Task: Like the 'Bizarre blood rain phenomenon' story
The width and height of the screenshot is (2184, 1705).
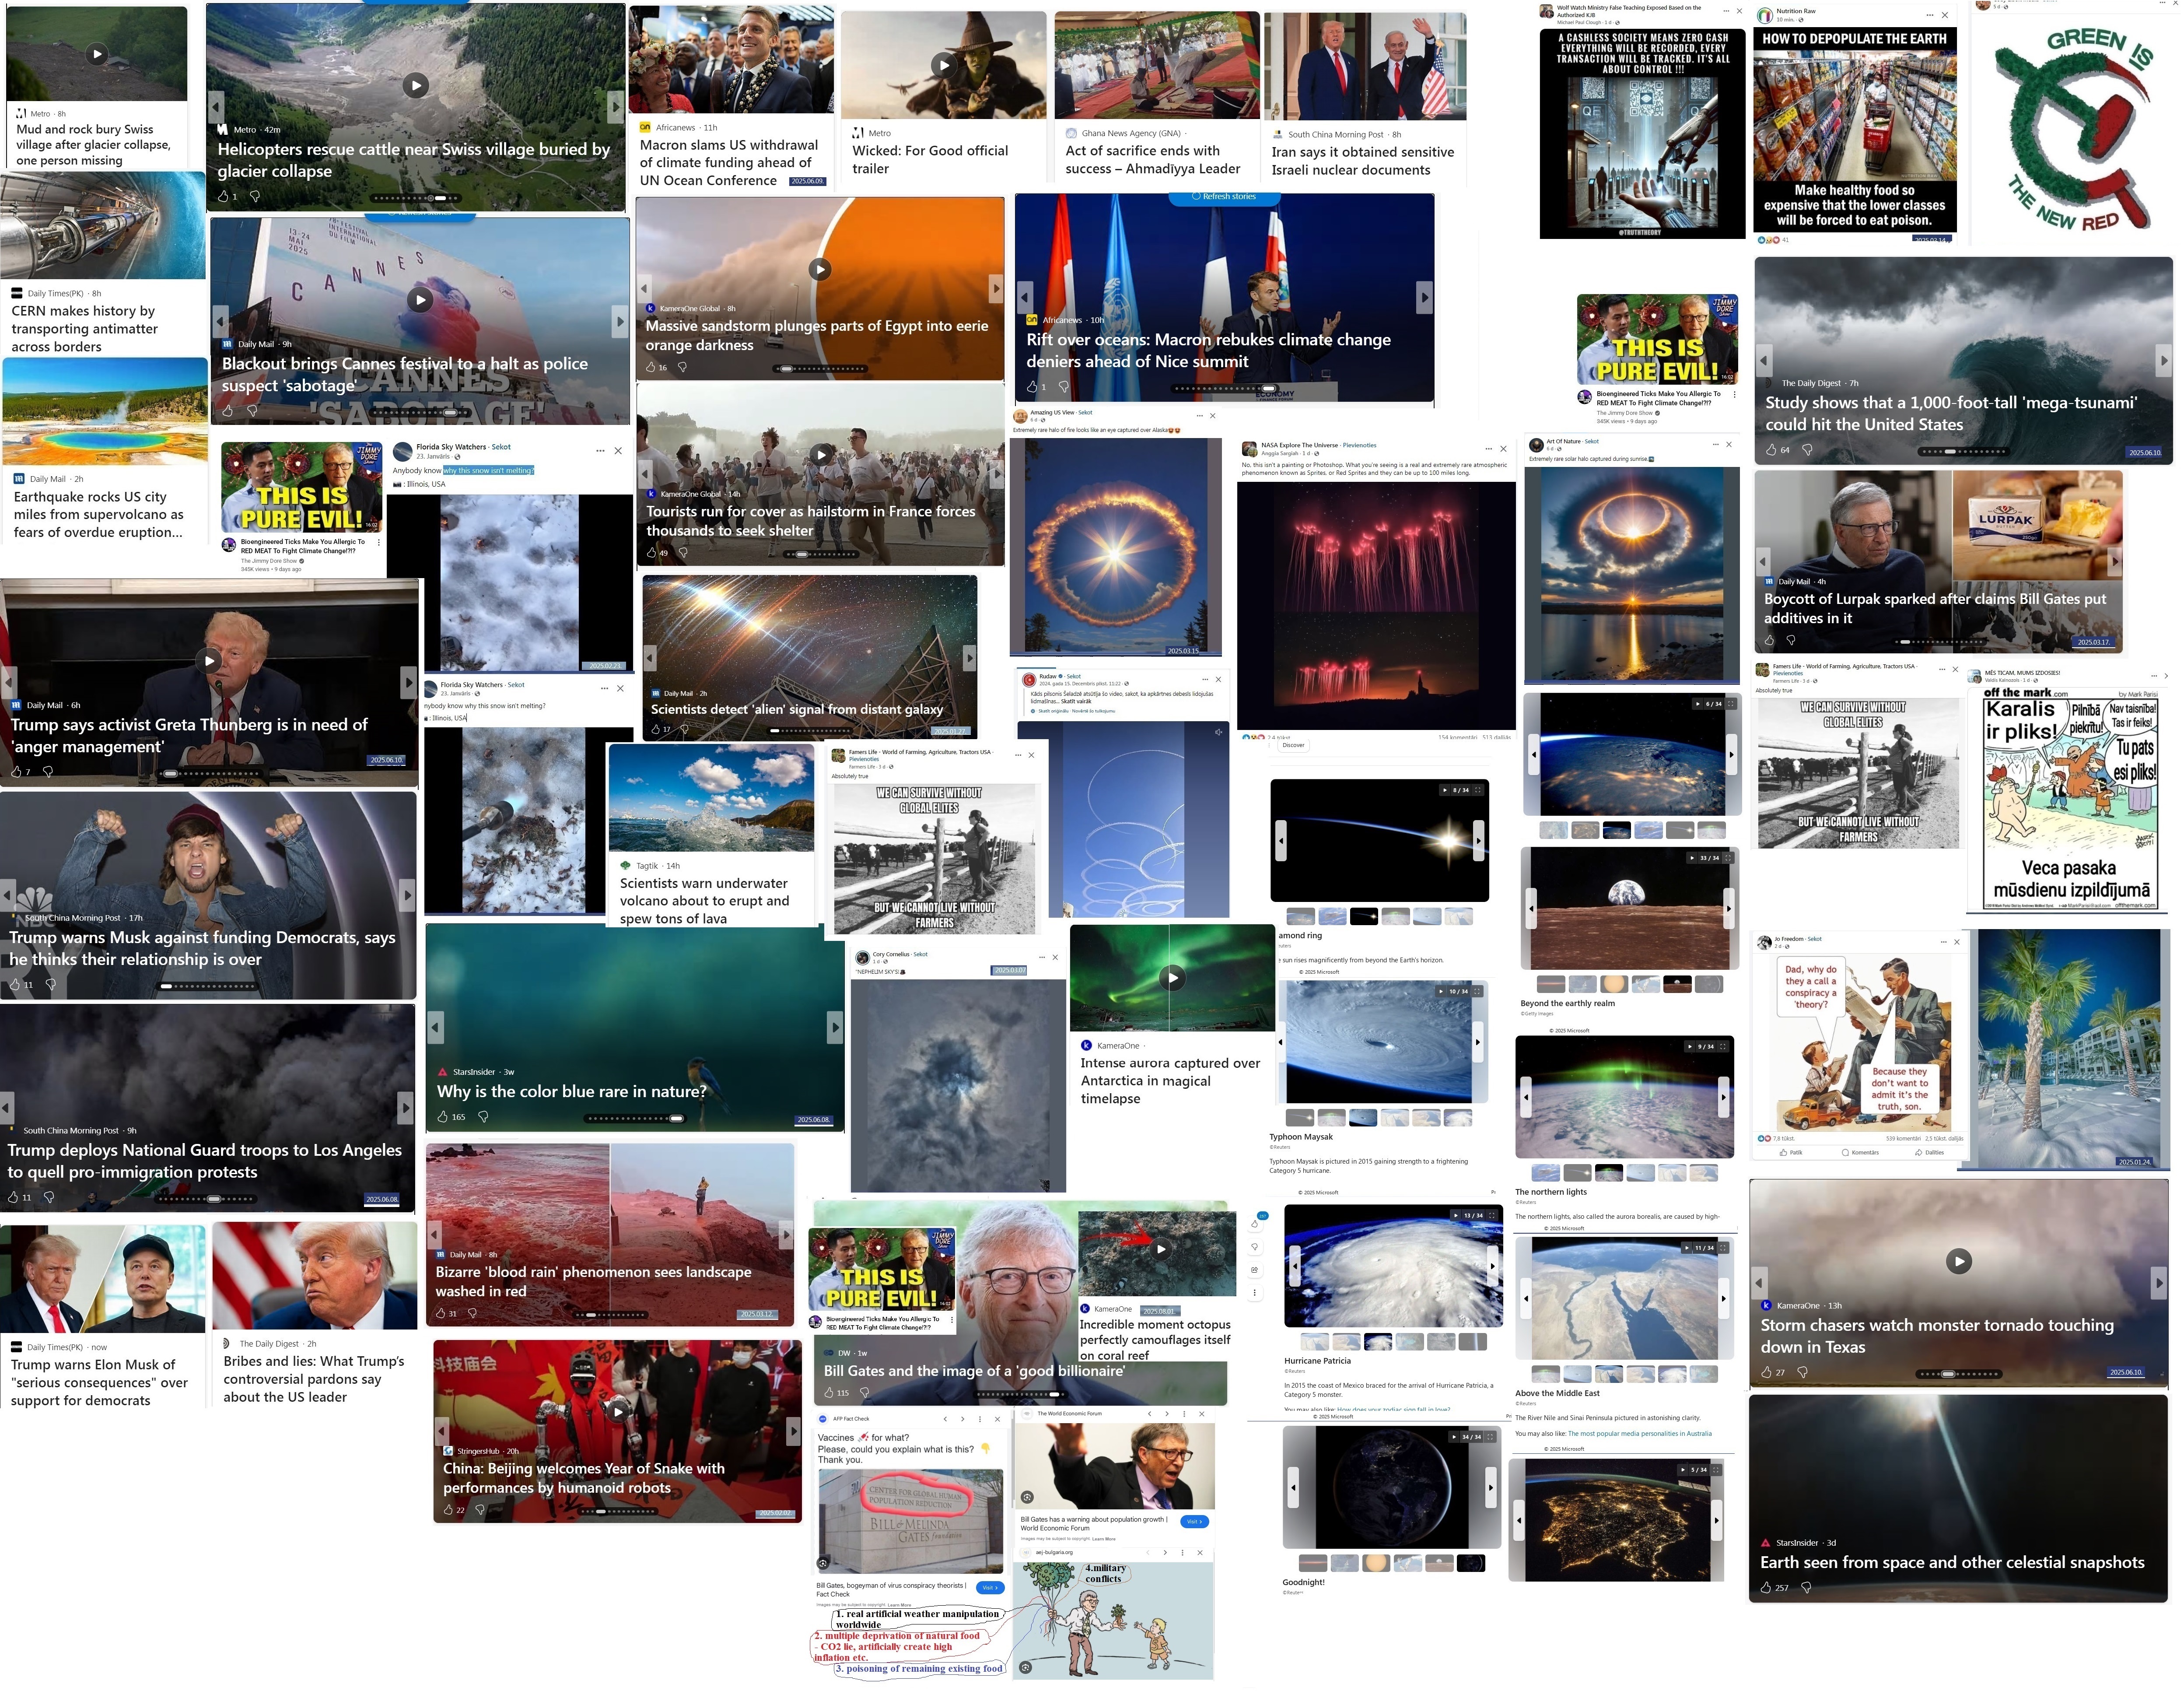Action: coord(441,1313)
